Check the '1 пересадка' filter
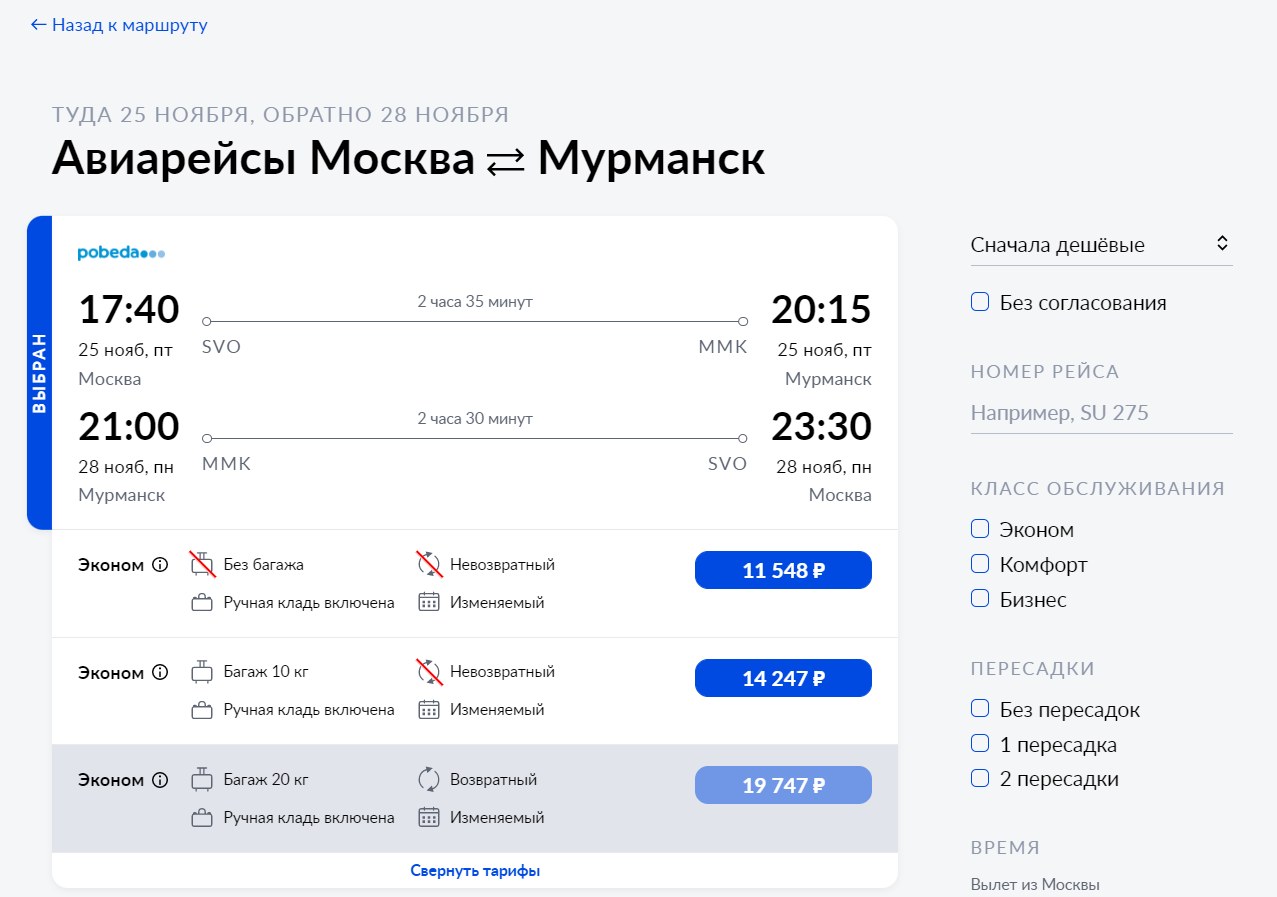This screenshot has height=897, width=1277. pos(980,744)
